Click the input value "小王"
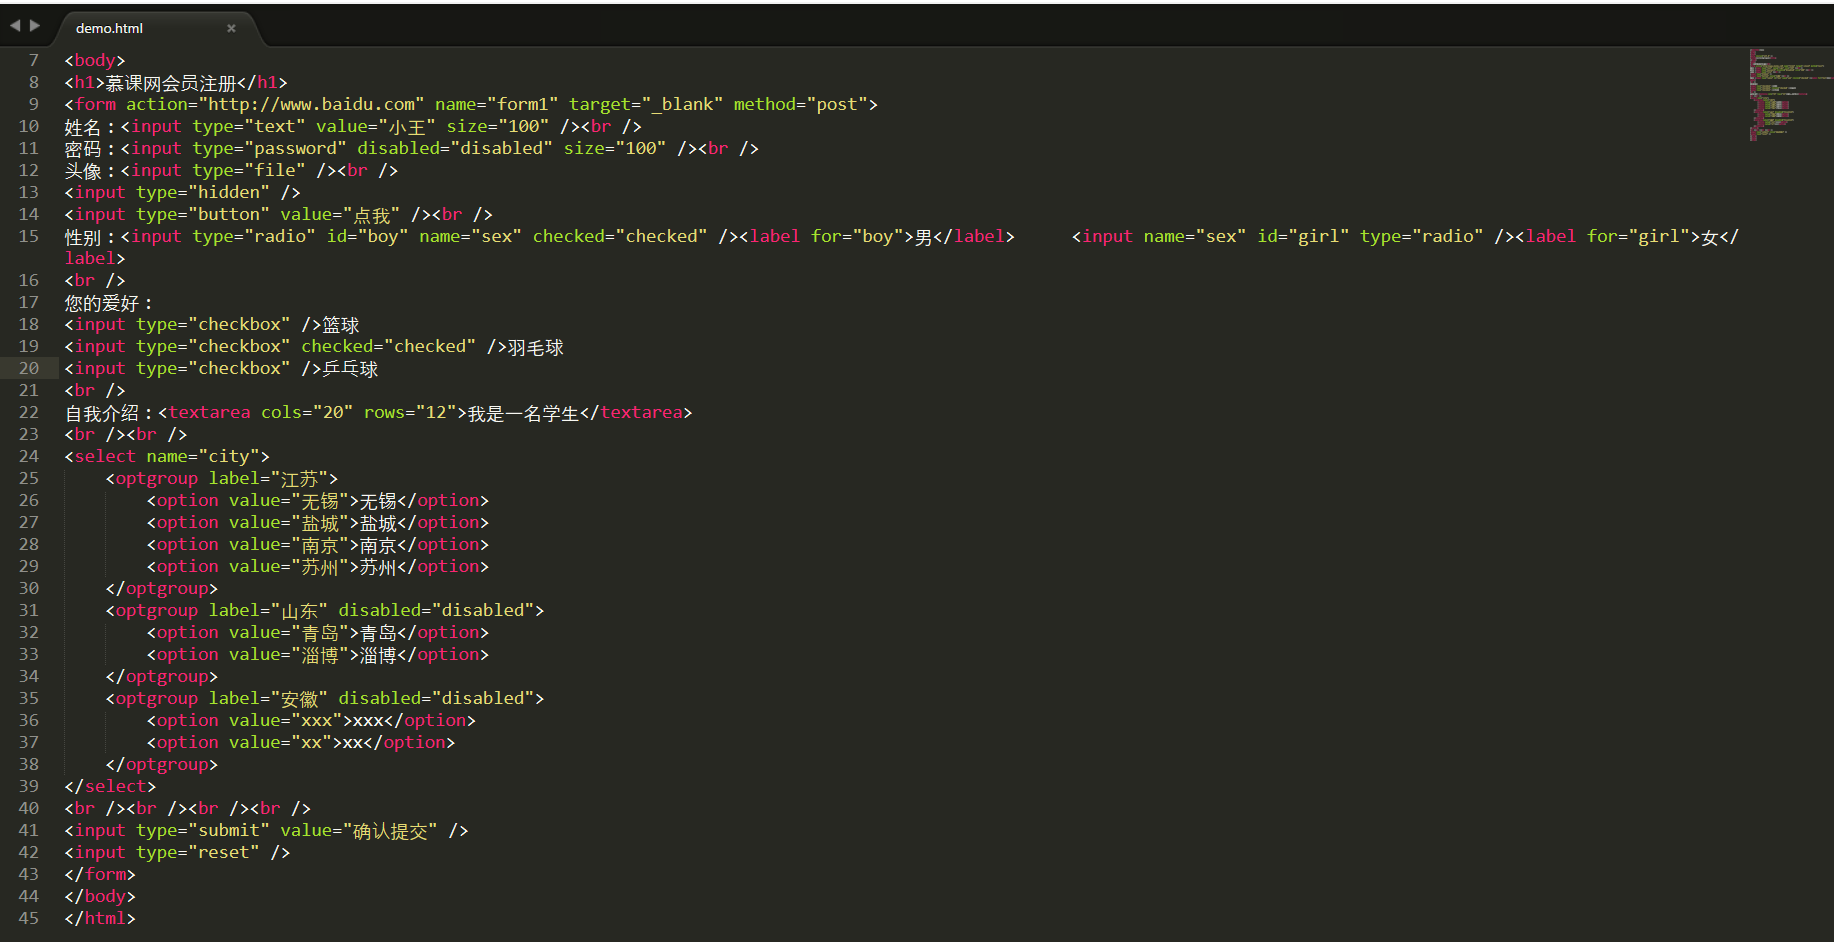The image size is (1834, 942). (406, 127)
